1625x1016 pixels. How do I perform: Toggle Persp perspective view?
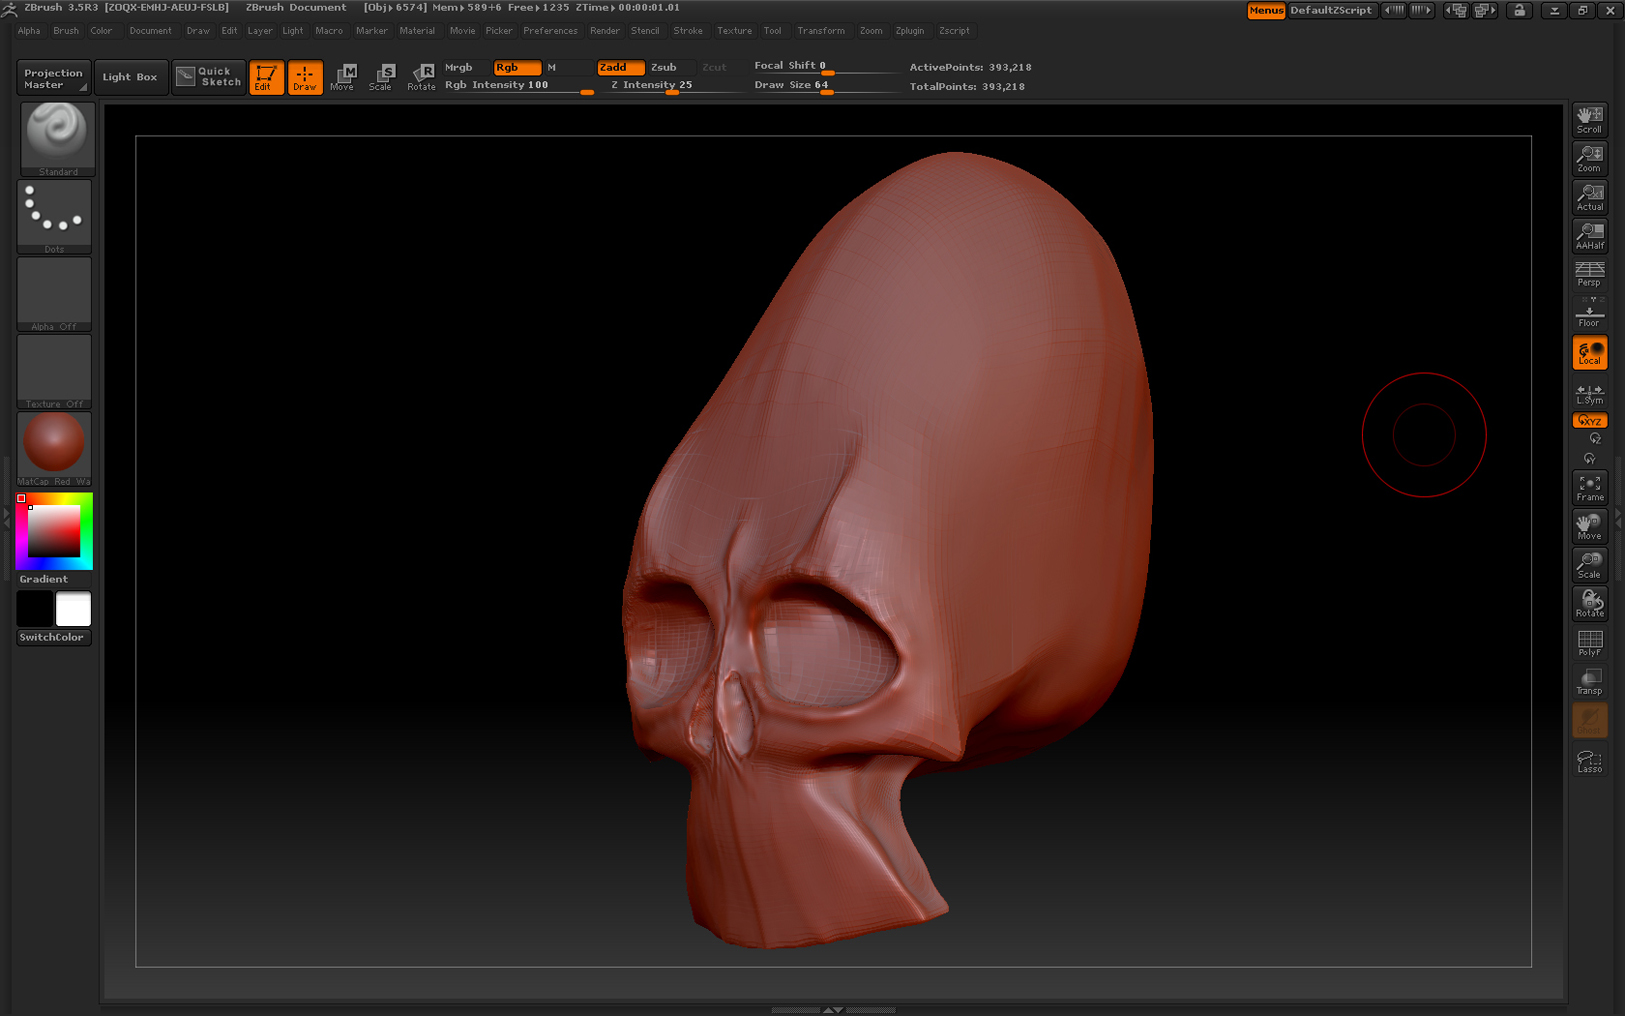tap(1589, 272)
